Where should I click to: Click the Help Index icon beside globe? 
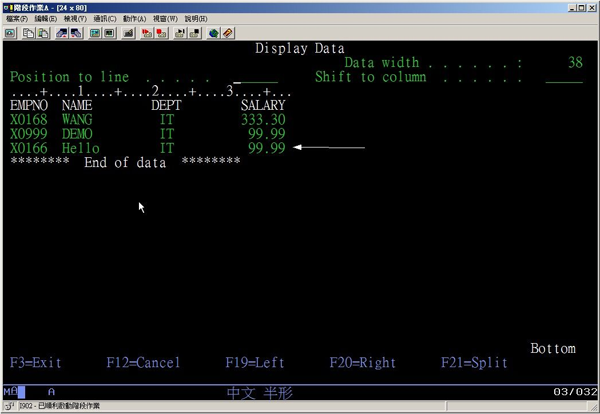click(229, 33)
